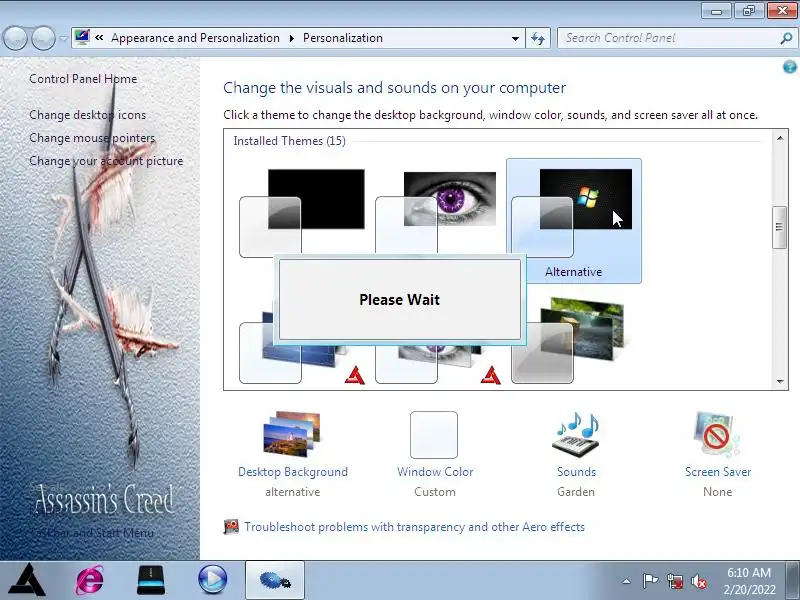The height and width of the screenshot is (600, 800).
Task: Click the Show desktop strip
Action: [x=793, y=580]
